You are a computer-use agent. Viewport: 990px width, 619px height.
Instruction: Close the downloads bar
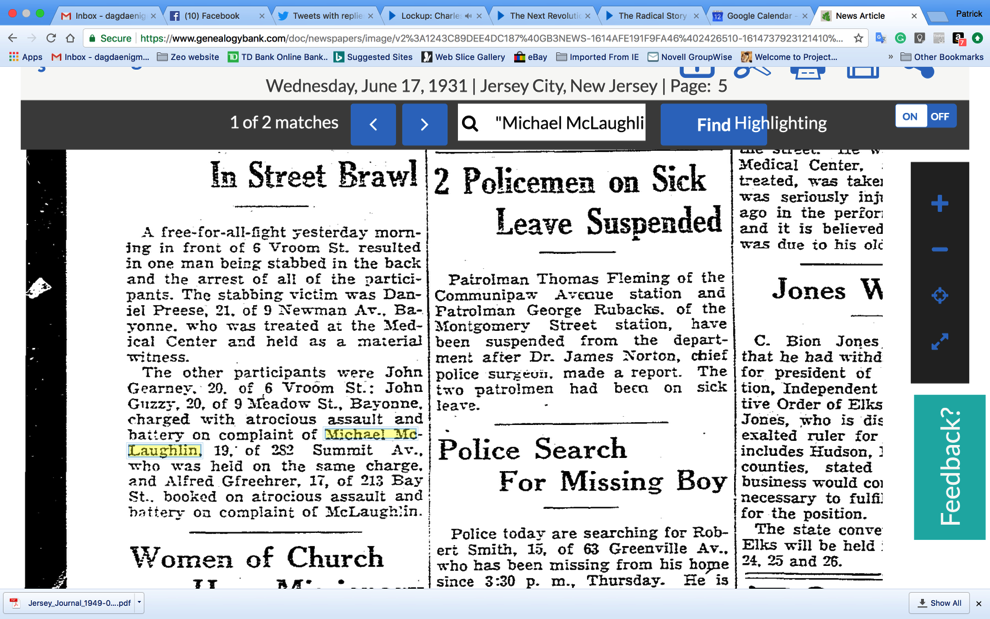[x=979, y=603]
